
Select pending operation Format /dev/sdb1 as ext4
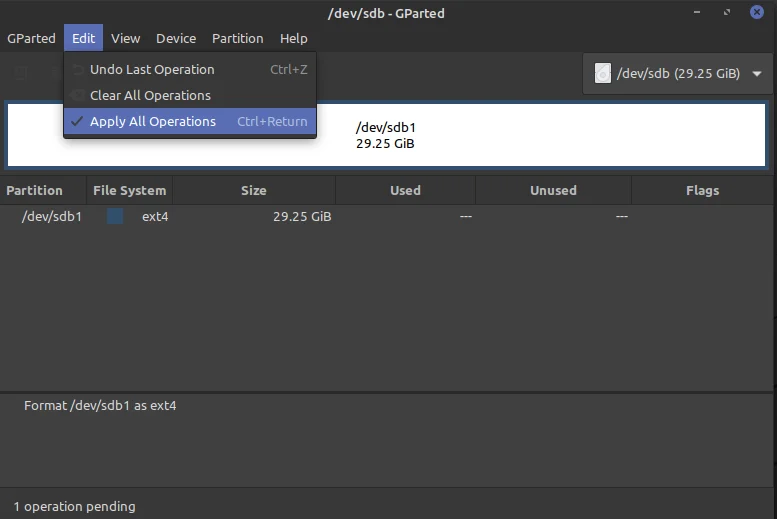(100, 405)
